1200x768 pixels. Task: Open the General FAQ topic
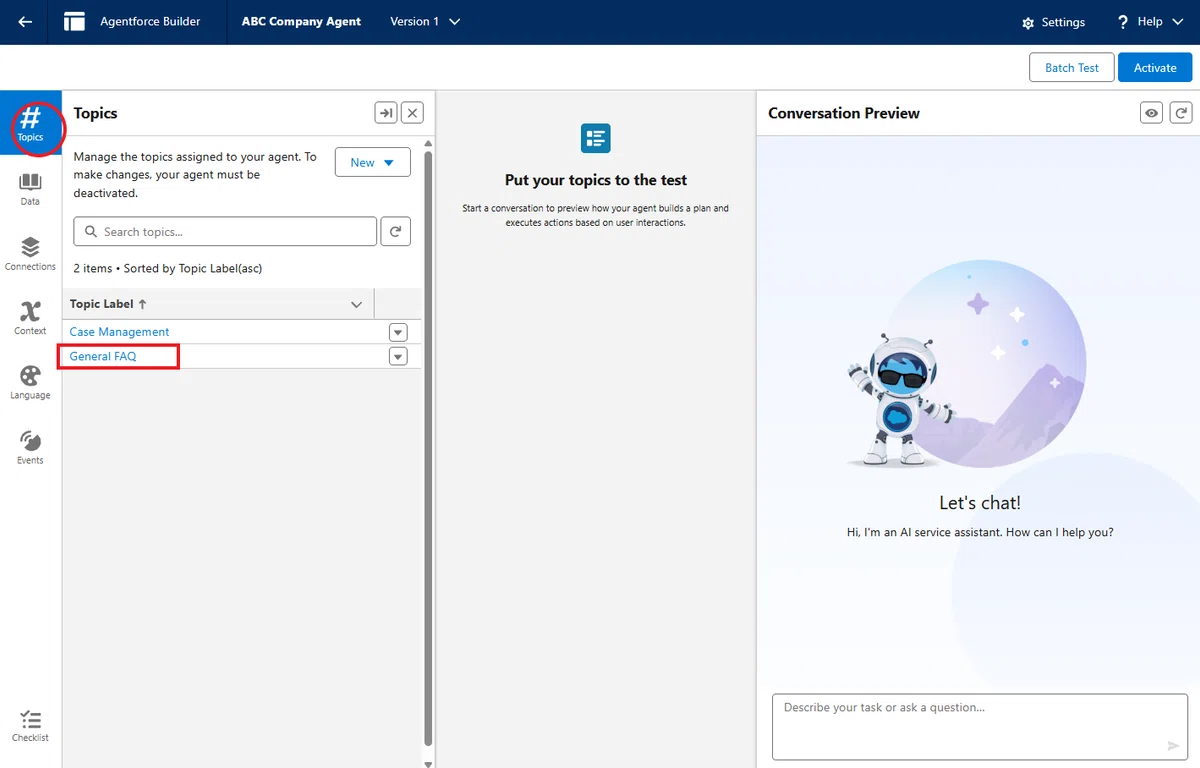point(103,357)
